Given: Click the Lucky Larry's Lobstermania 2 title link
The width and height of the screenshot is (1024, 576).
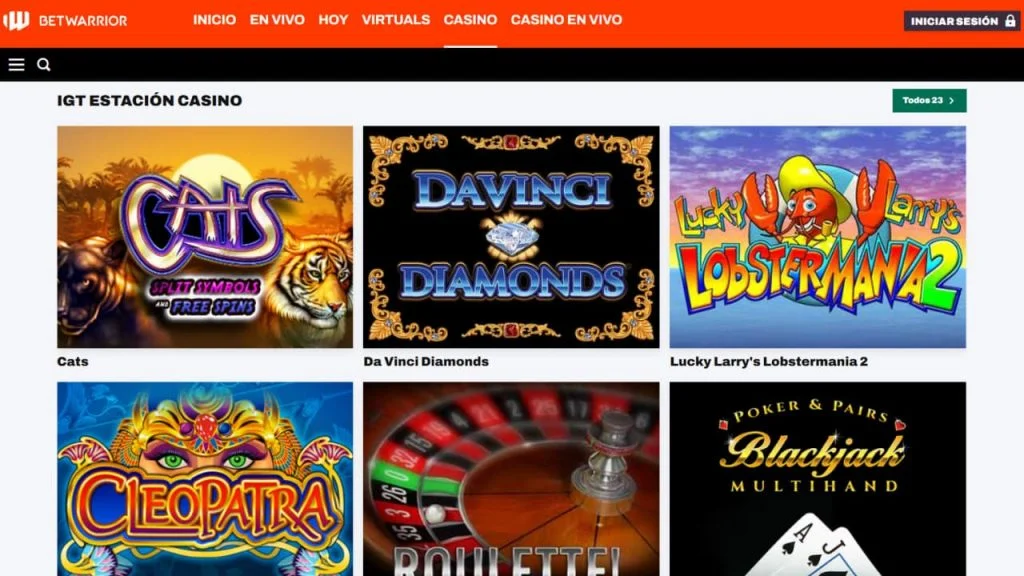Looking at the screenshot, I should [769, 361].
